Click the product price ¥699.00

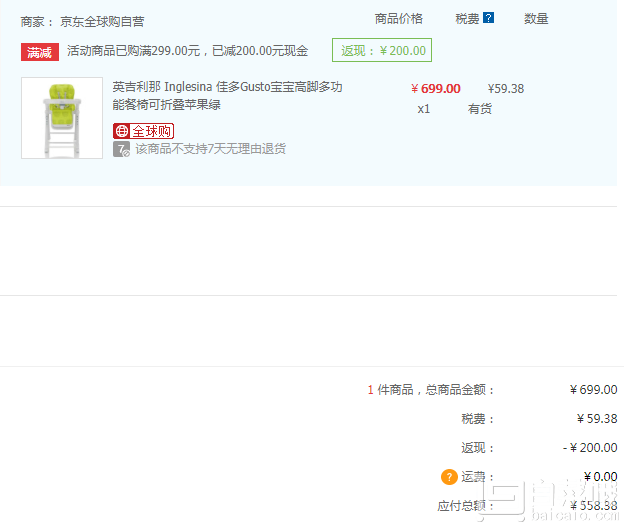pyautogui.click(x=436, y=89)
